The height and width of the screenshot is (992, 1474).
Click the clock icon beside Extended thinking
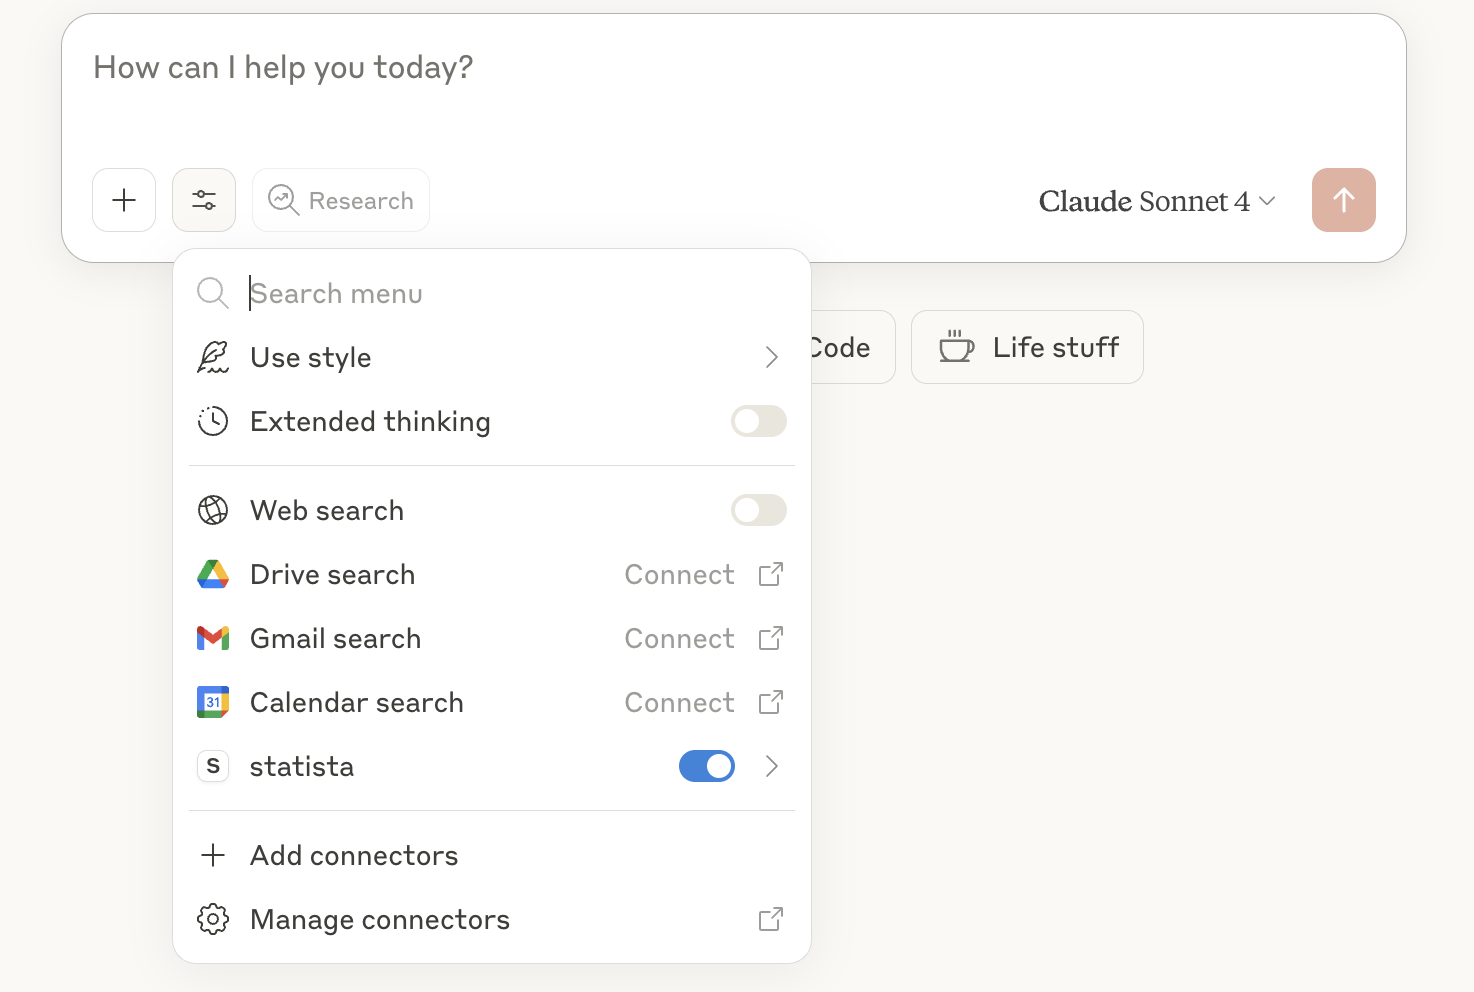[213, 421]
